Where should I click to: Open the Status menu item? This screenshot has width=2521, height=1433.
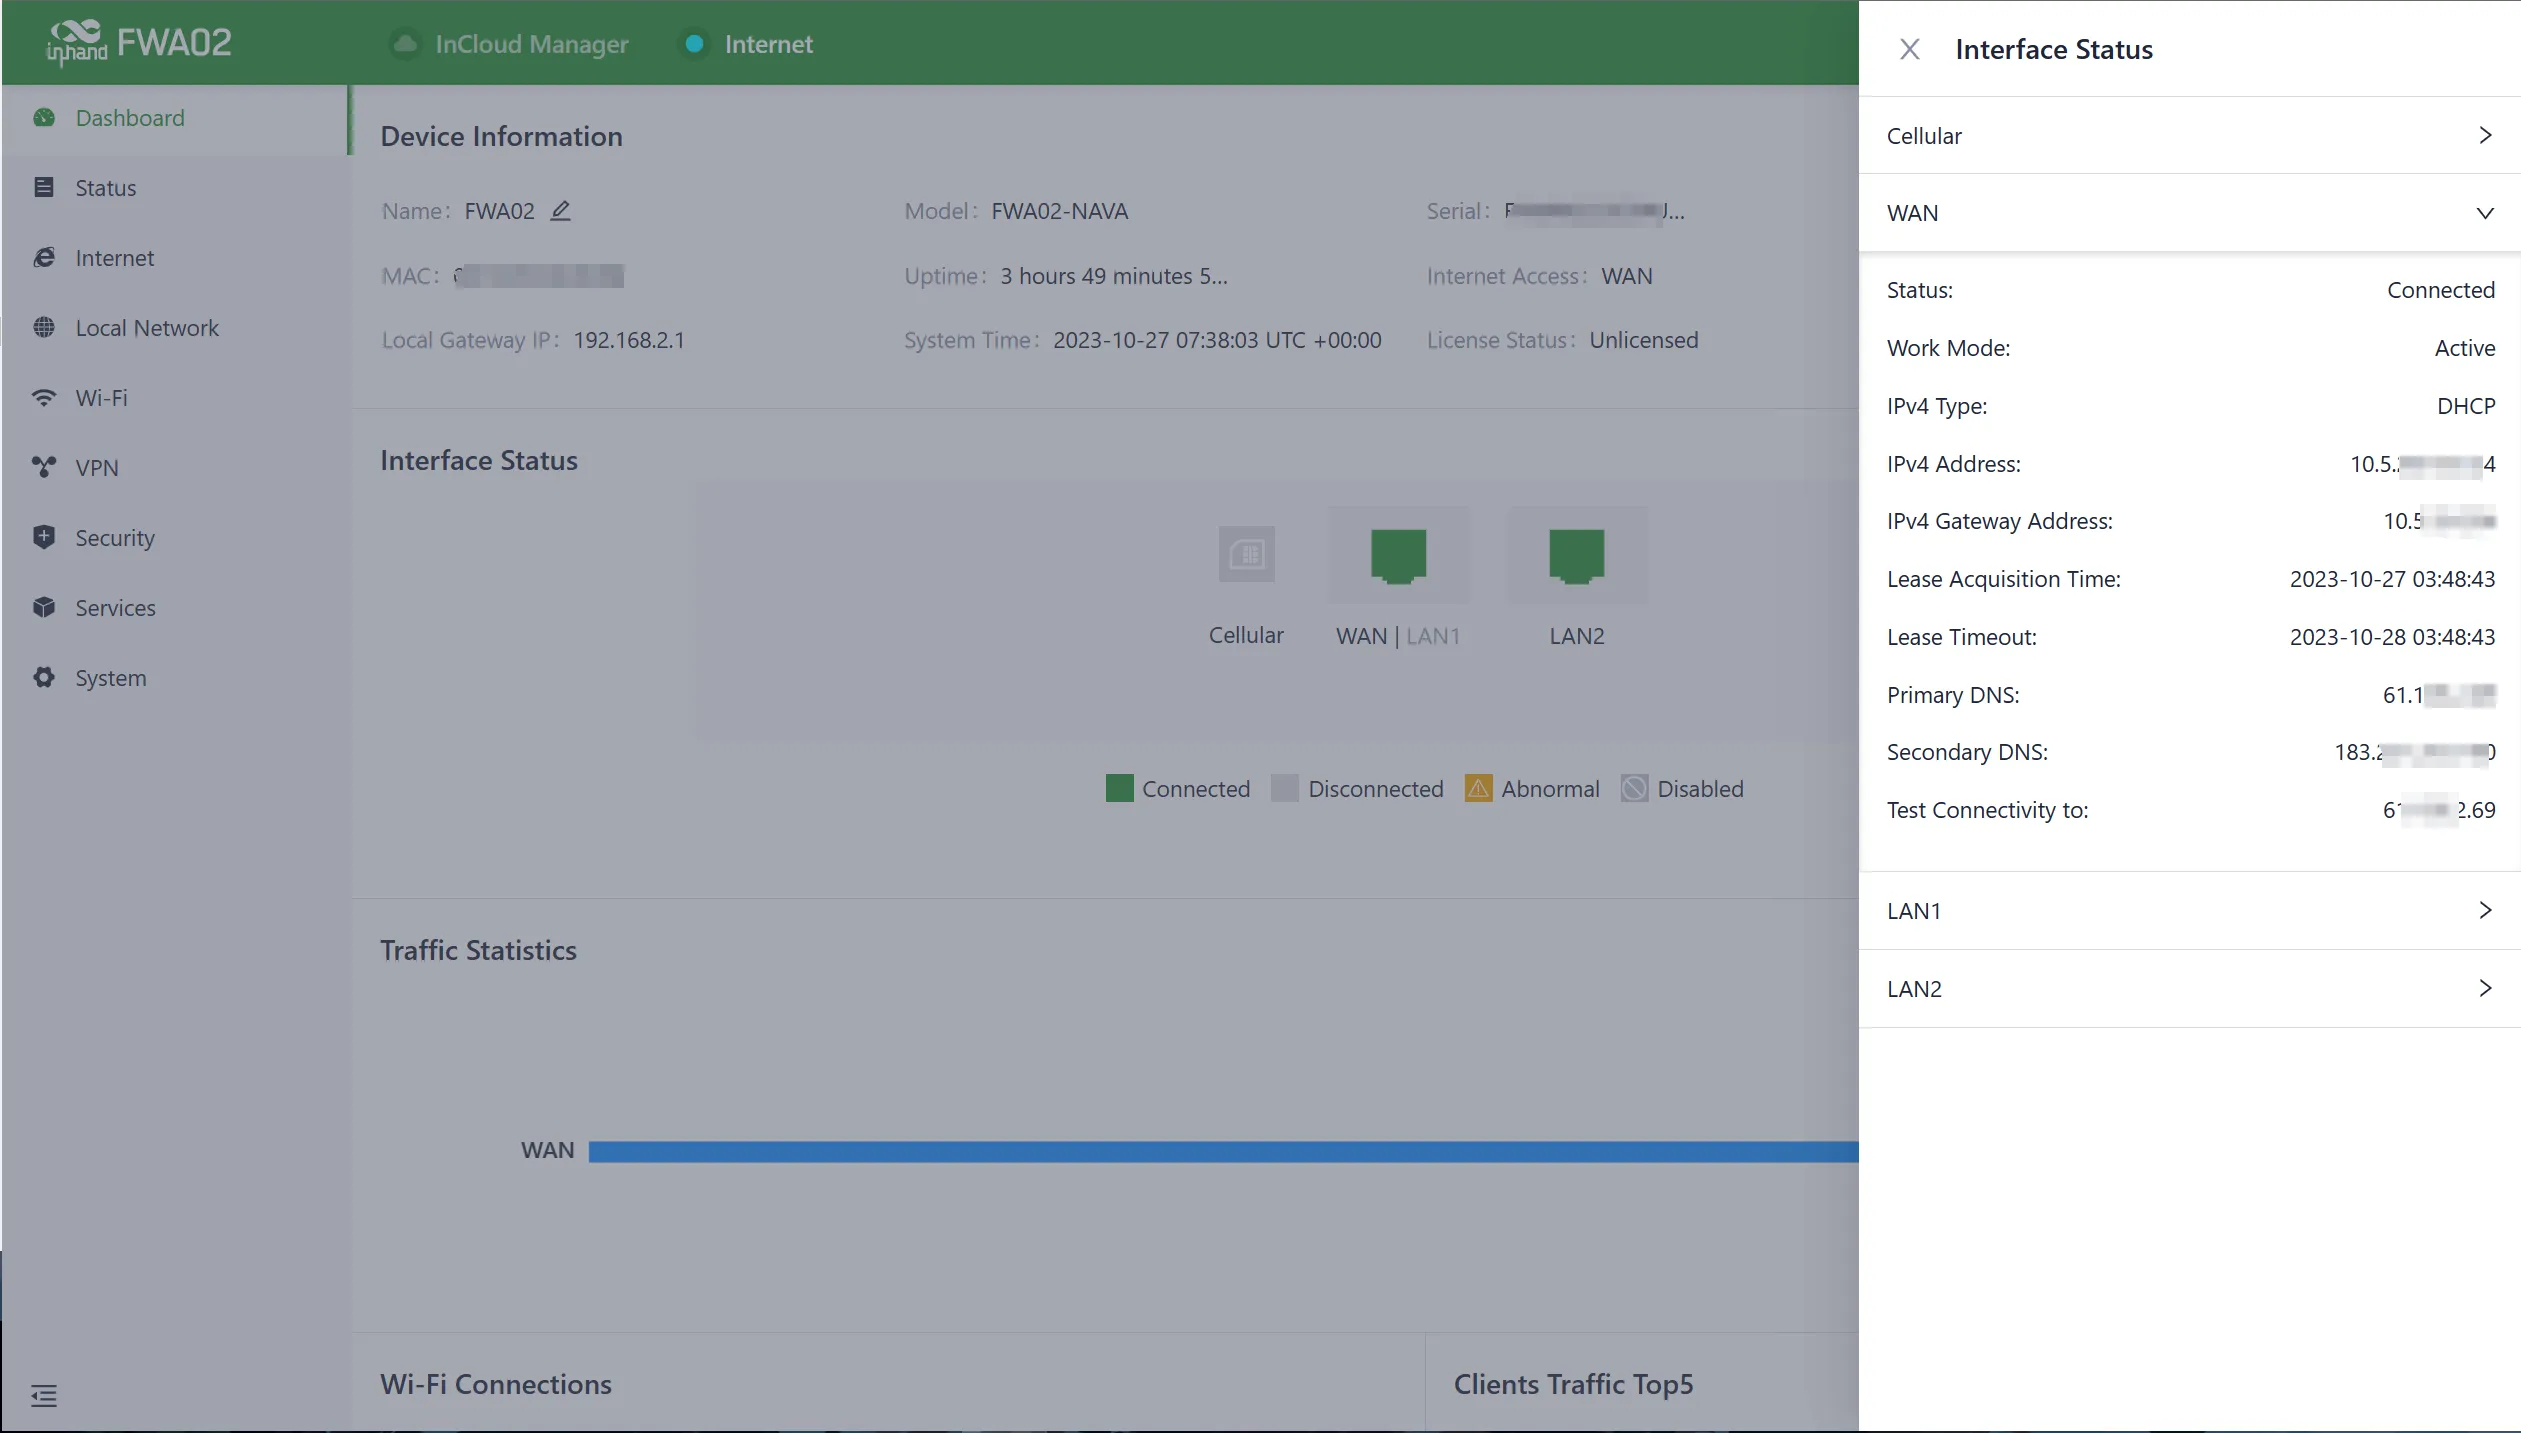tap(175, 188)
